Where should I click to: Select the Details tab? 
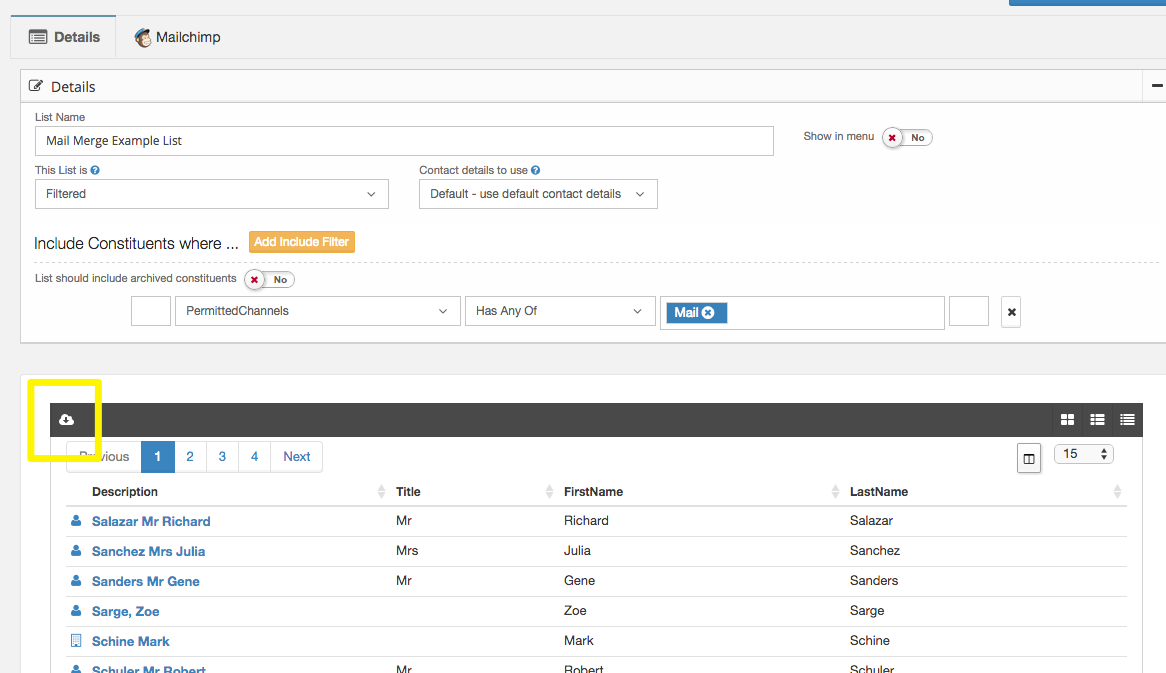(x=65, y=37)
